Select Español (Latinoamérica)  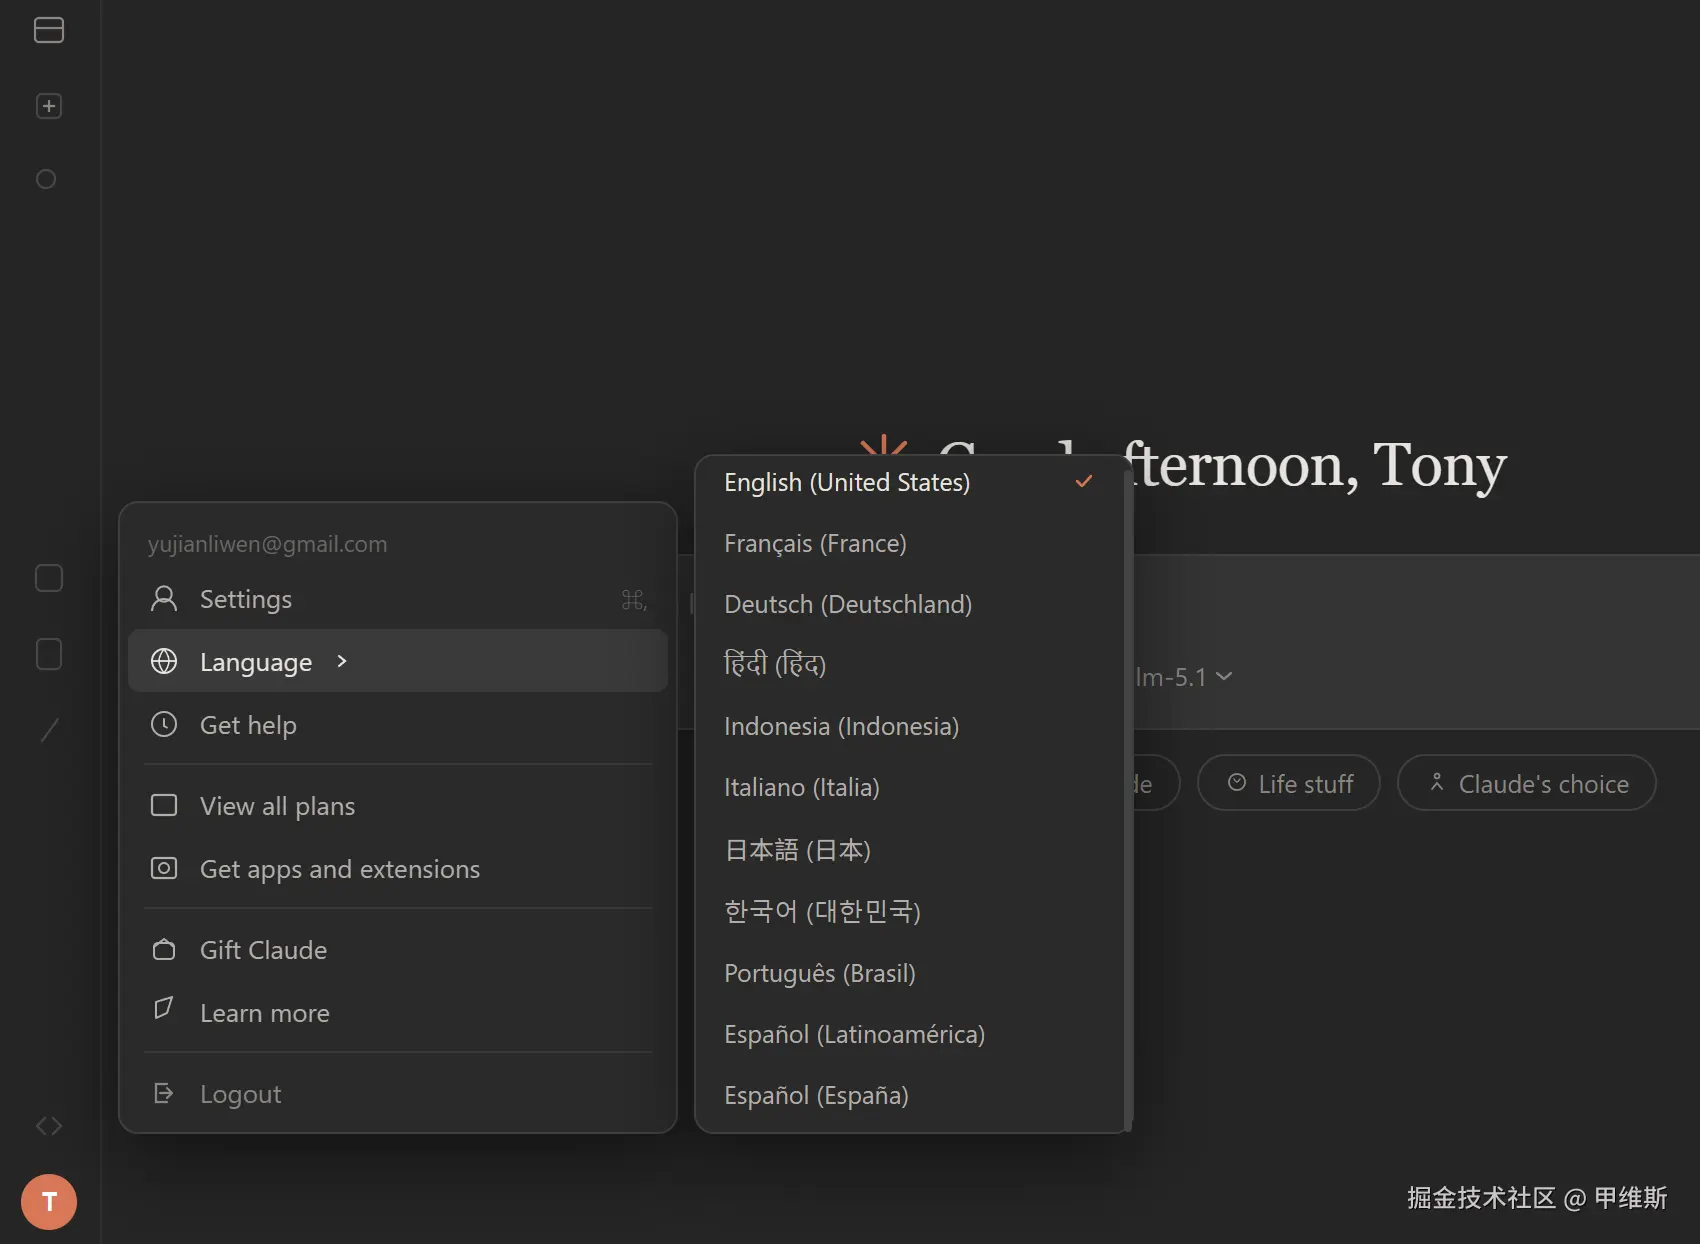click(909, 1034)
